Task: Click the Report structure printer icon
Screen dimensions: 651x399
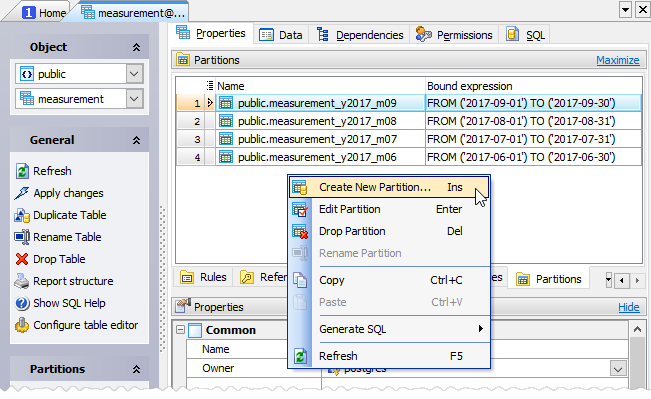Action: [x=22, y=281]
